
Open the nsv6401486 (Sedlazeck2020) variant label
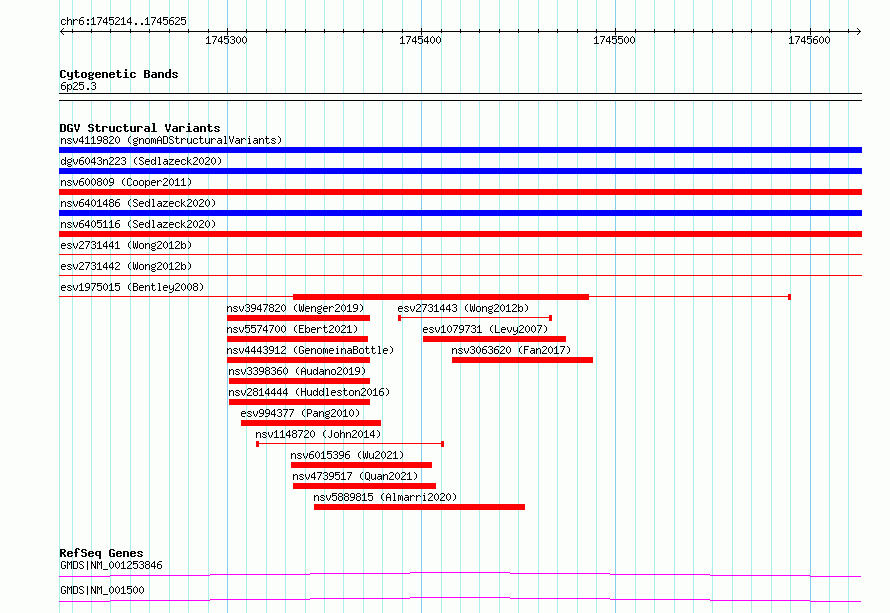(x=138, y=203)
